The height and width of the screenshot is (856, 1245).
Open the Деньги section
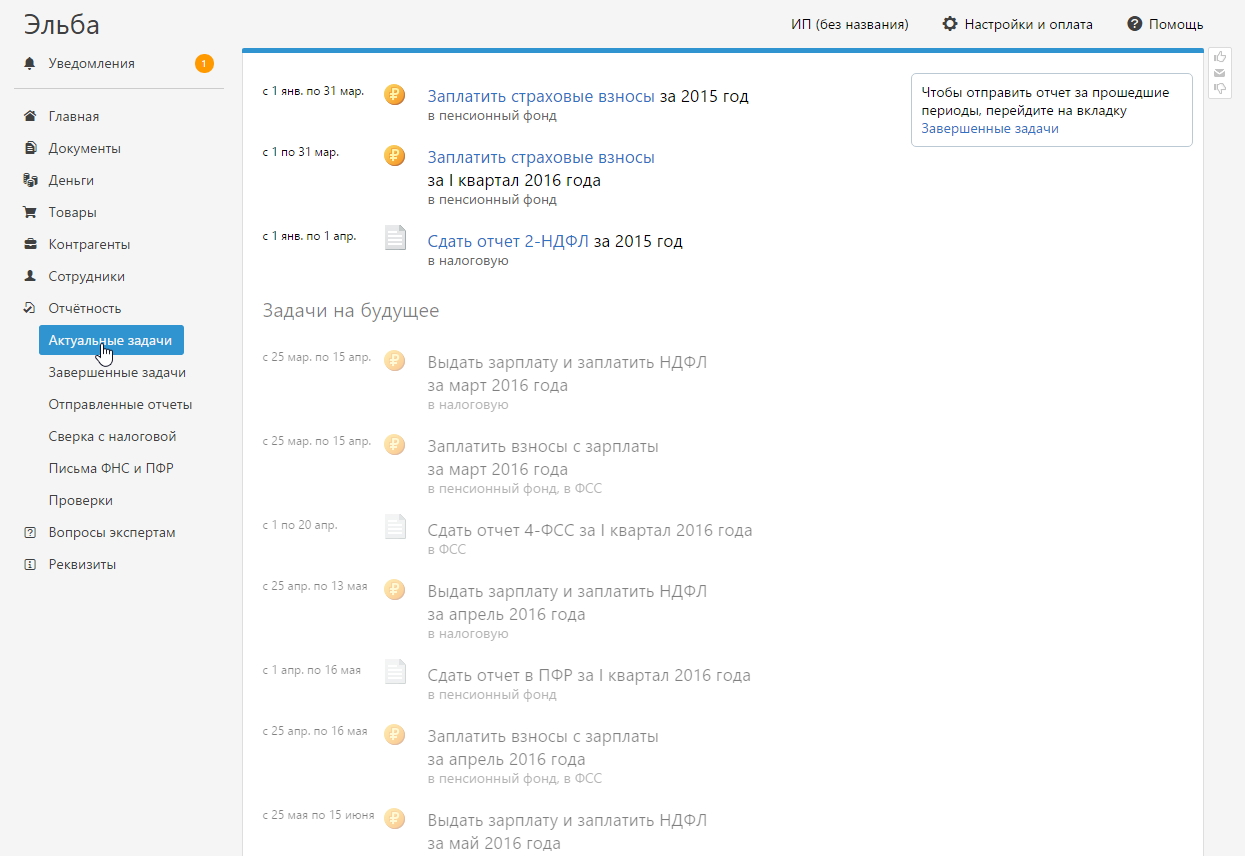click(71, 180)
